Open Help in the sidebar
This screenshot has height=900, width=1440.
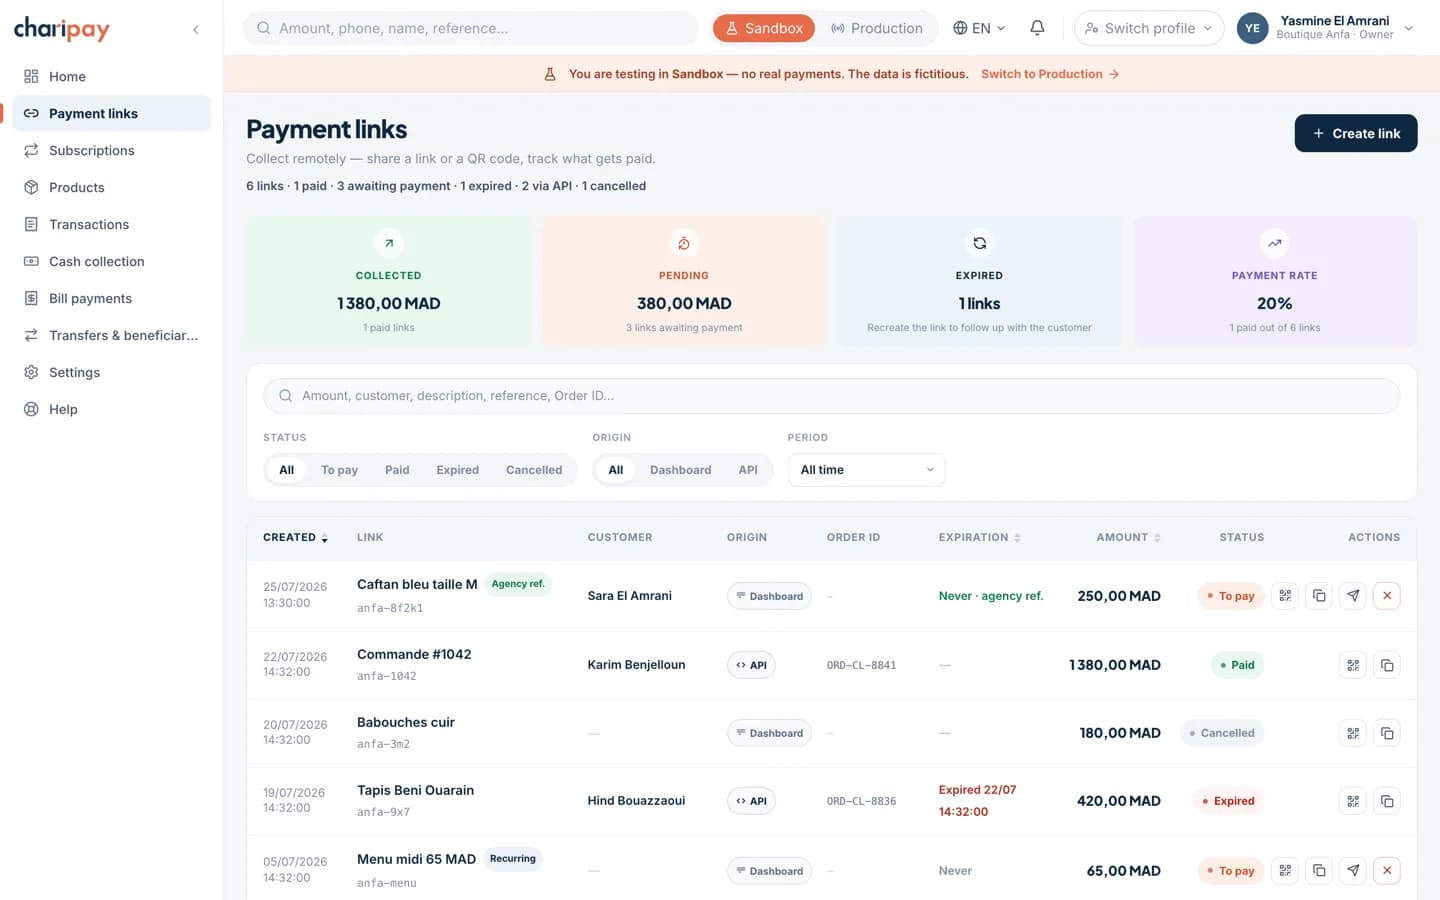click(111, 409)
